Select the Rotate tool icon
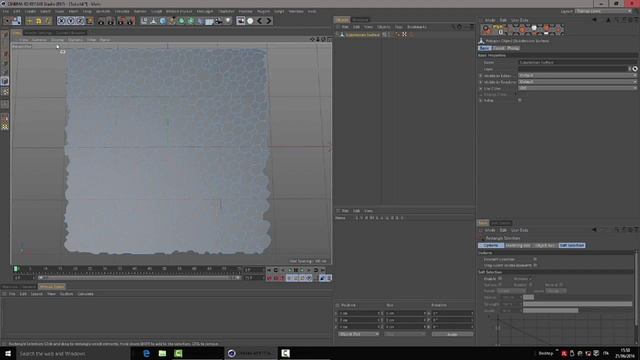640x360 pixels. tap(48, 21)
